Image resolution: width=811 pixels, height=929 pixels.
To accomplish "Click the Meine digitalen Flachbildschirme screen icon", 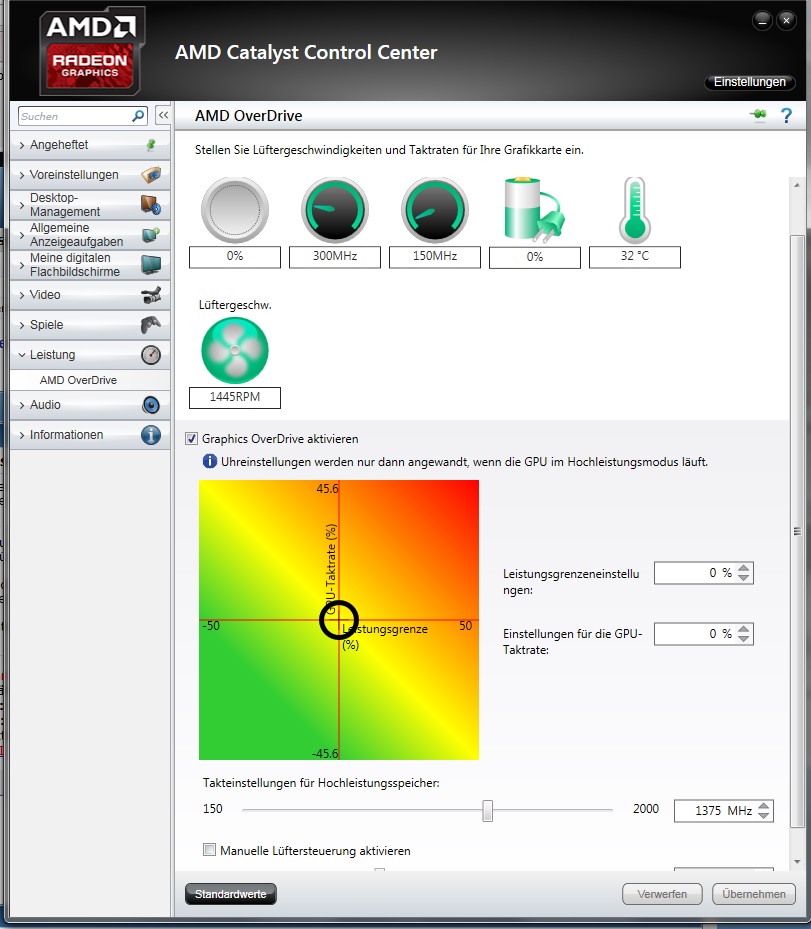I will coord(151,265).
